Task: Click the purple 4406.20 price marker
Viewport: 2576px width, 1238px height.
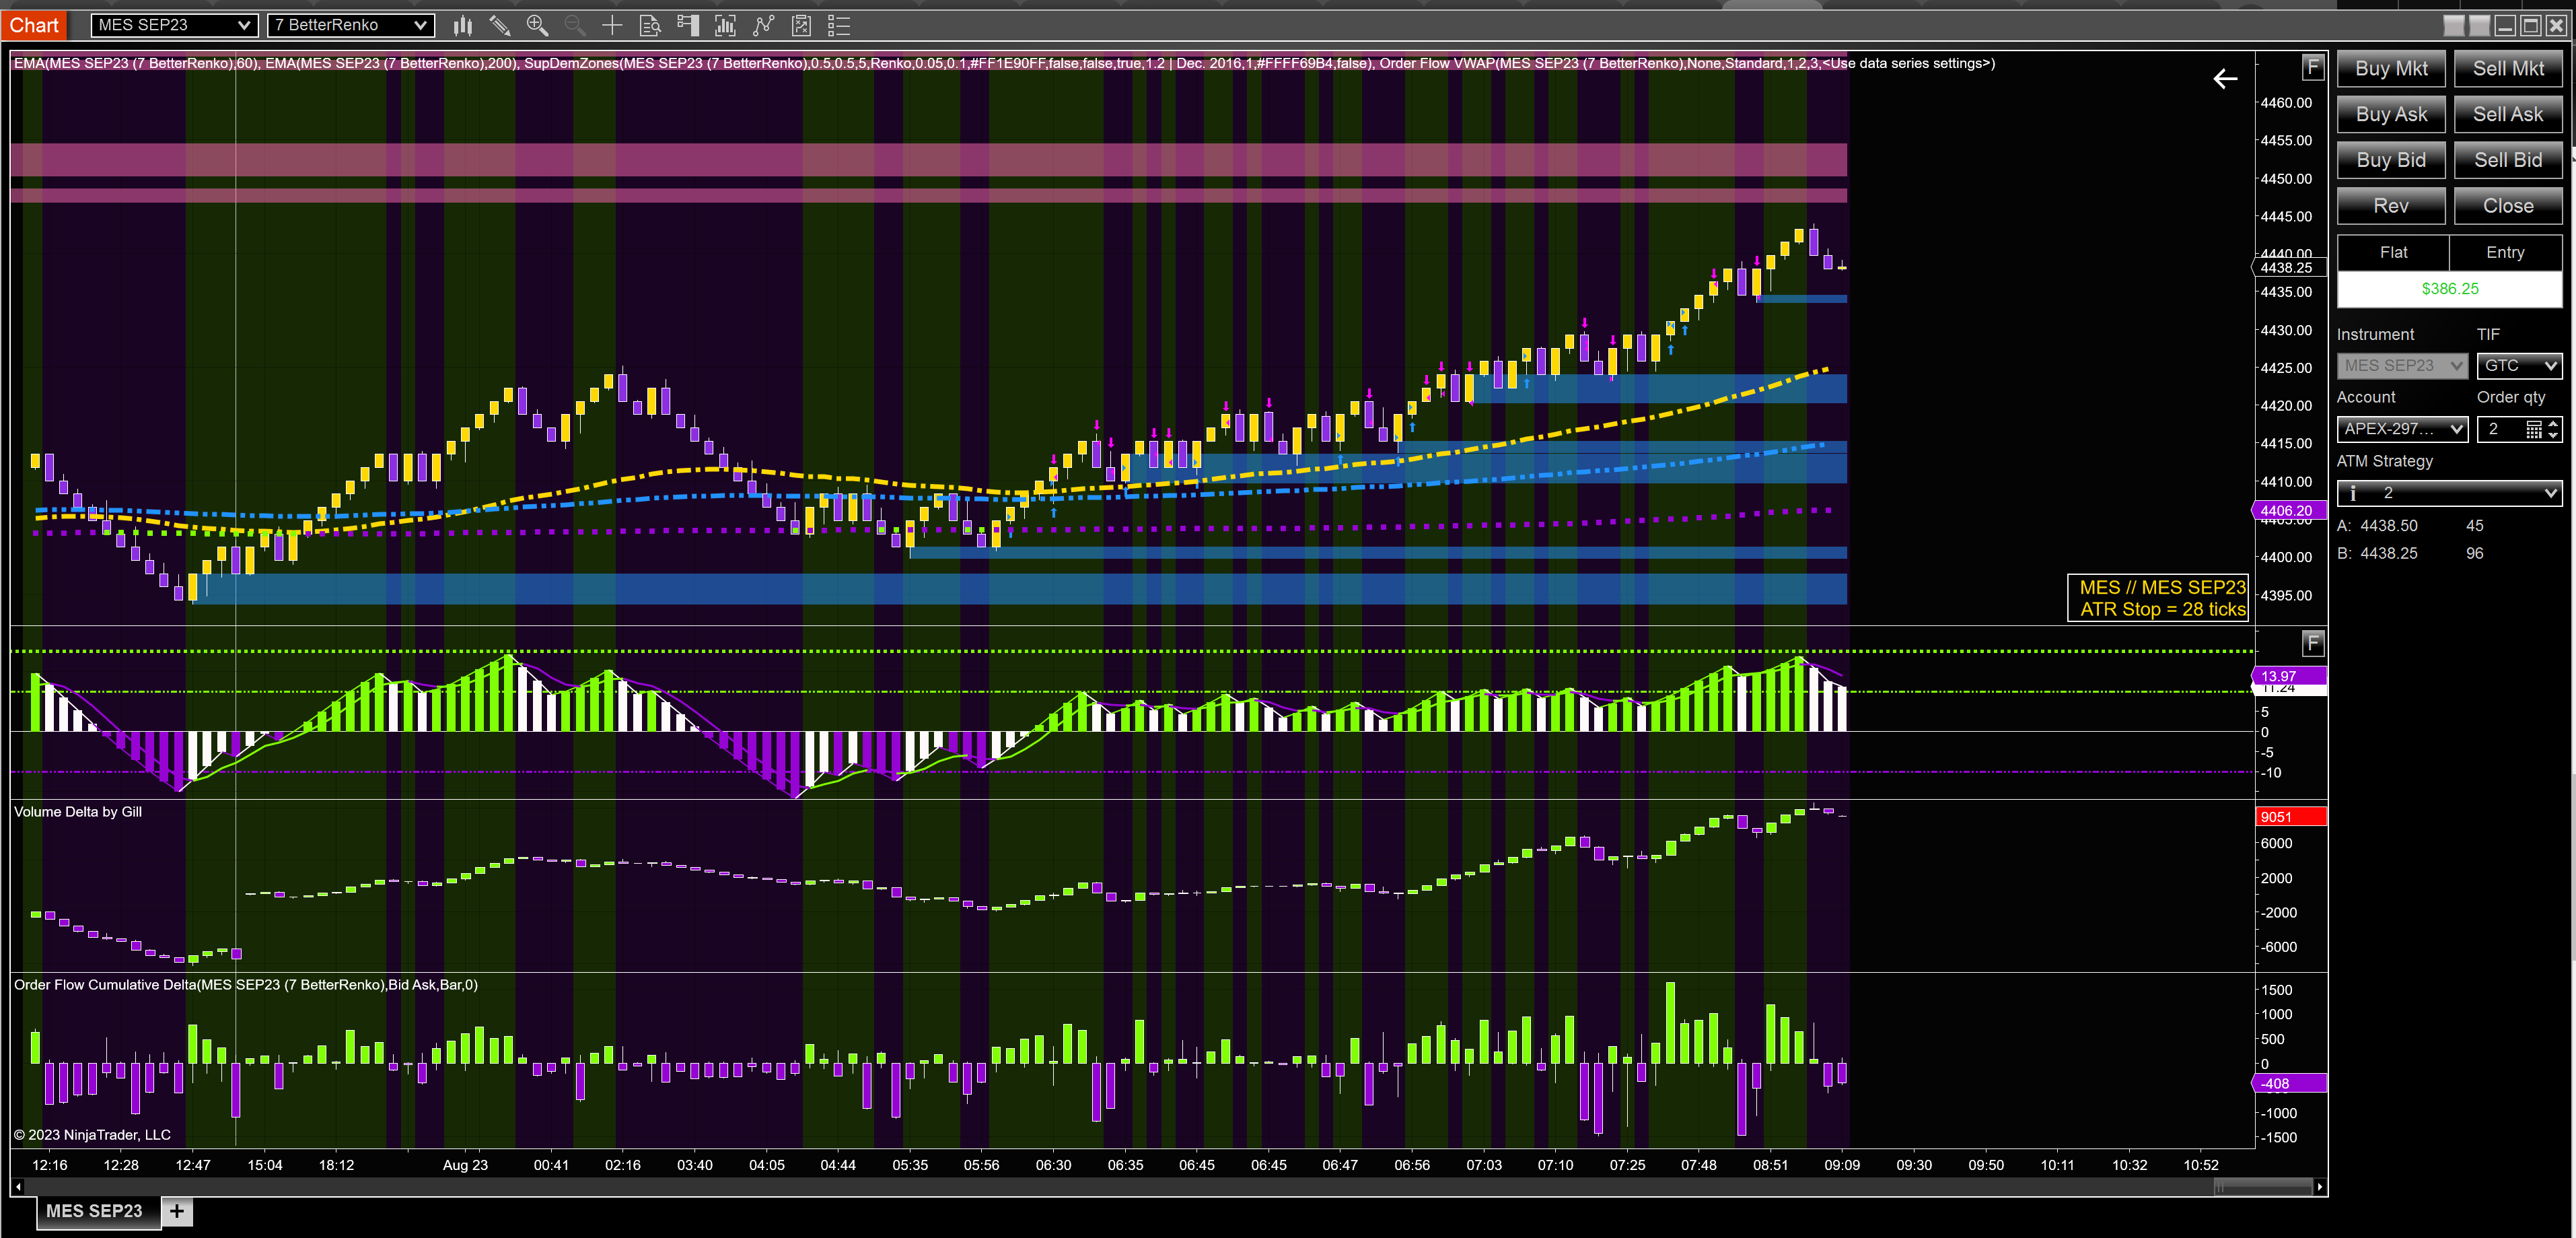Action: [2288, 511]
